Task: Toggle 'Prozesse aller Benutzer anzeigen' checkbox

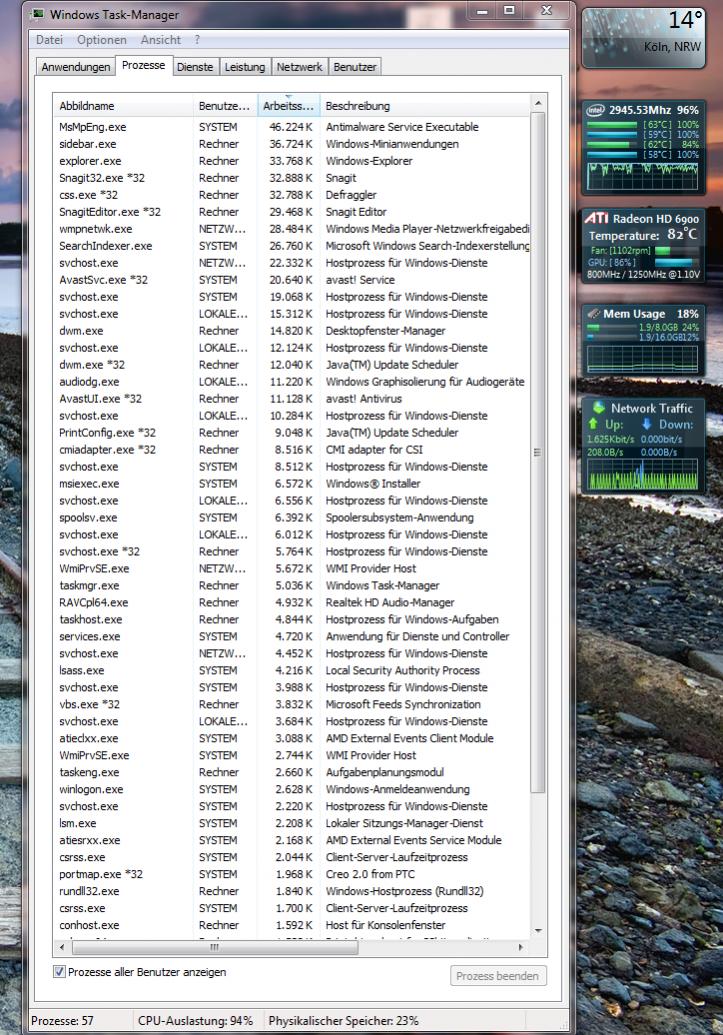Action: point(59,972)
